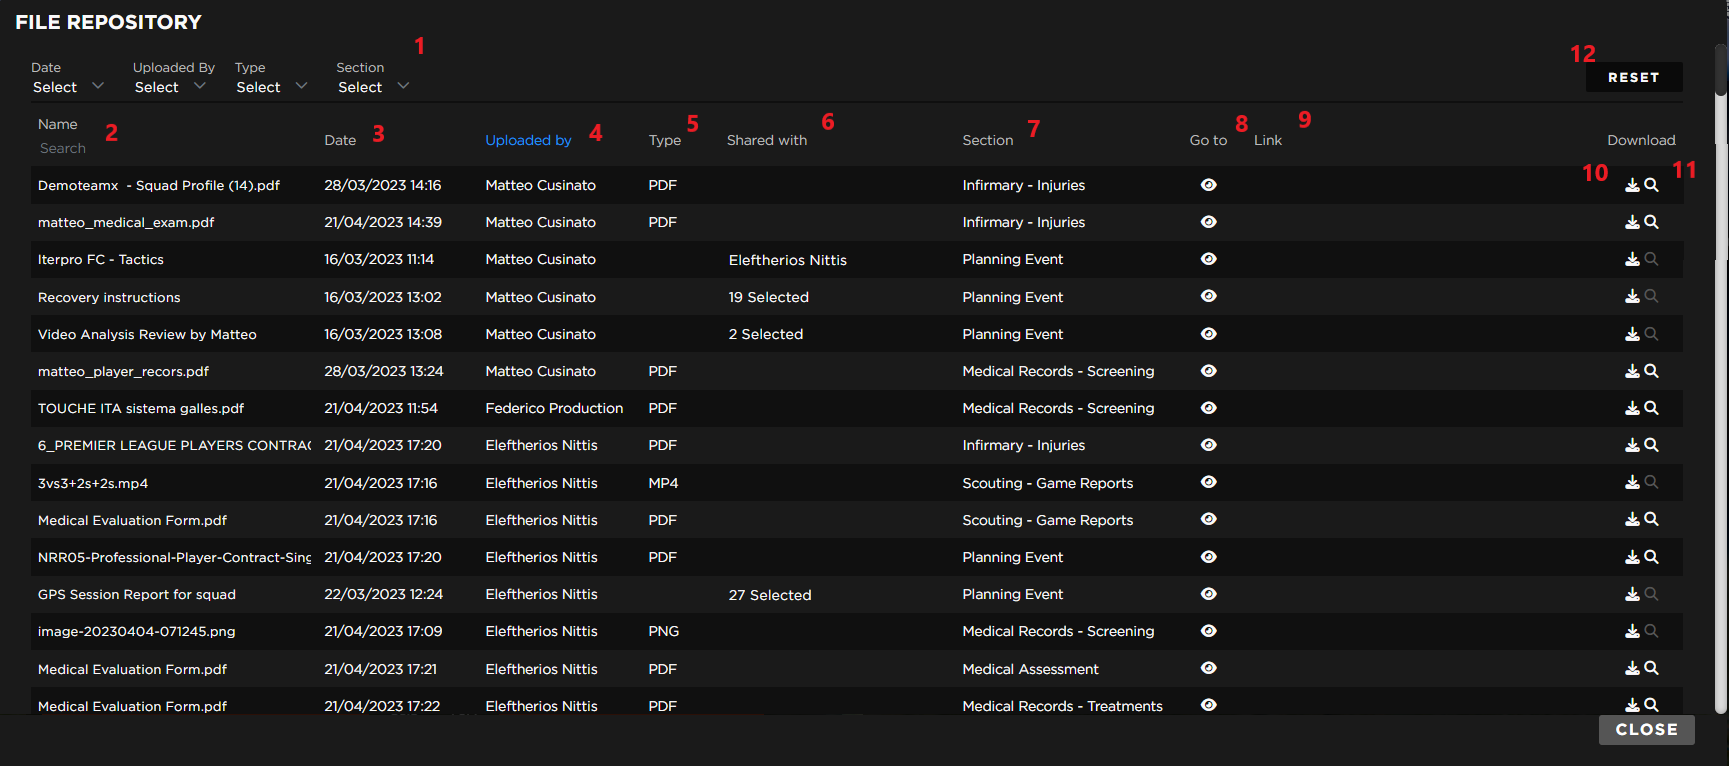
Task: Preview matteo_medical_exam.pdf with the magnifier icon
Action: click(x=1651, y=222)
